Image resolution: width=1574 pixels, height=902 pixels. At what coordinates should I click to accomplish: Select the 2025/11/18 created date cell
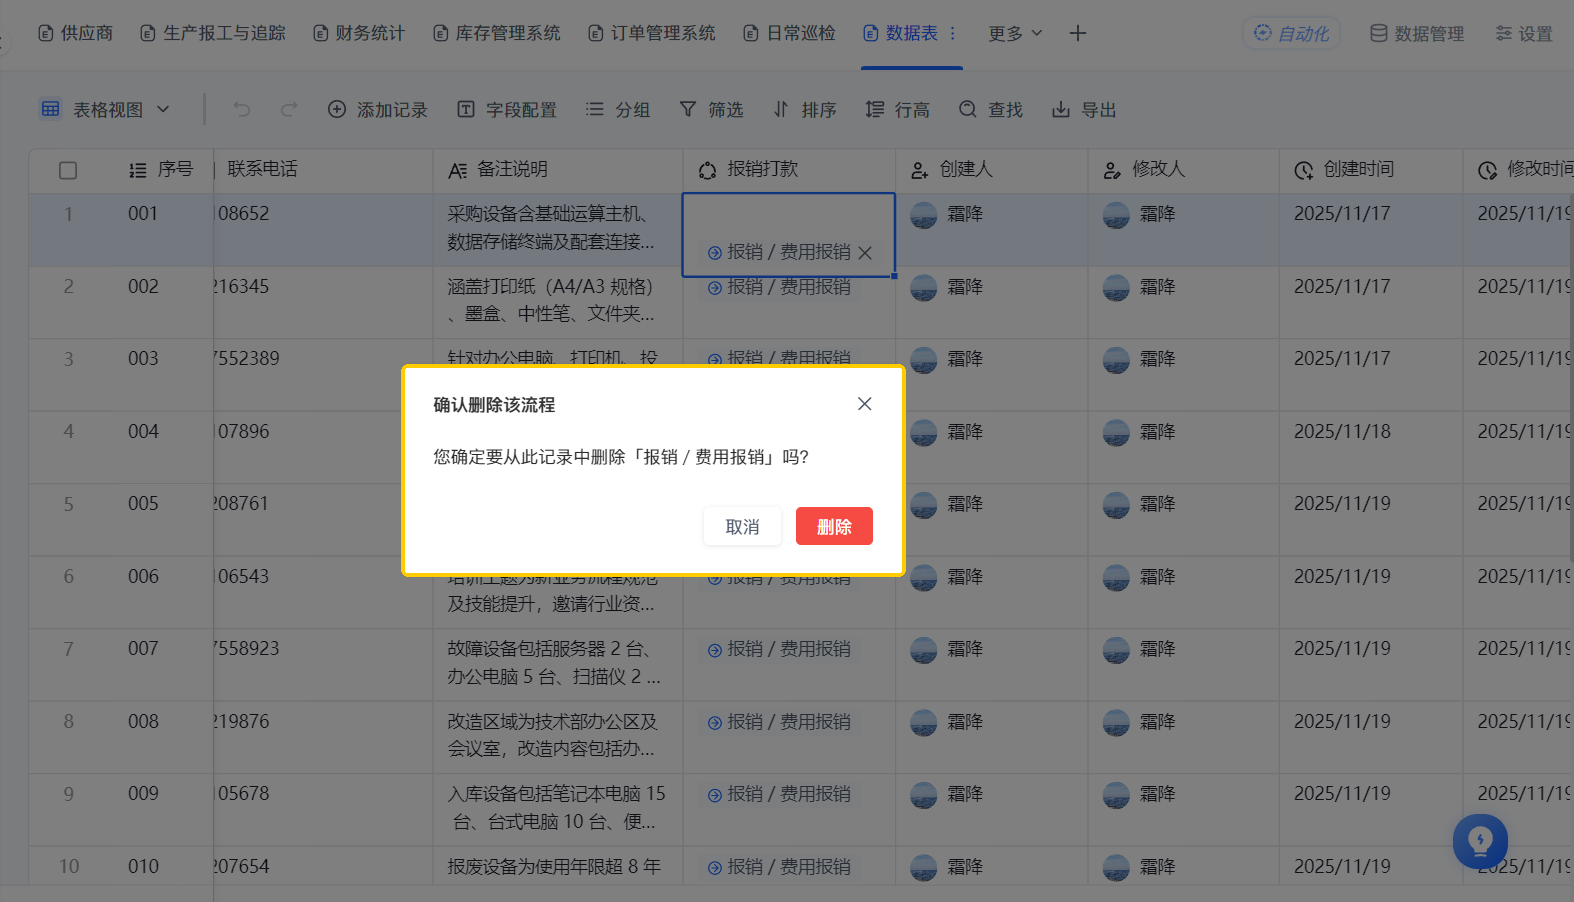click(x=1371, y=446)
